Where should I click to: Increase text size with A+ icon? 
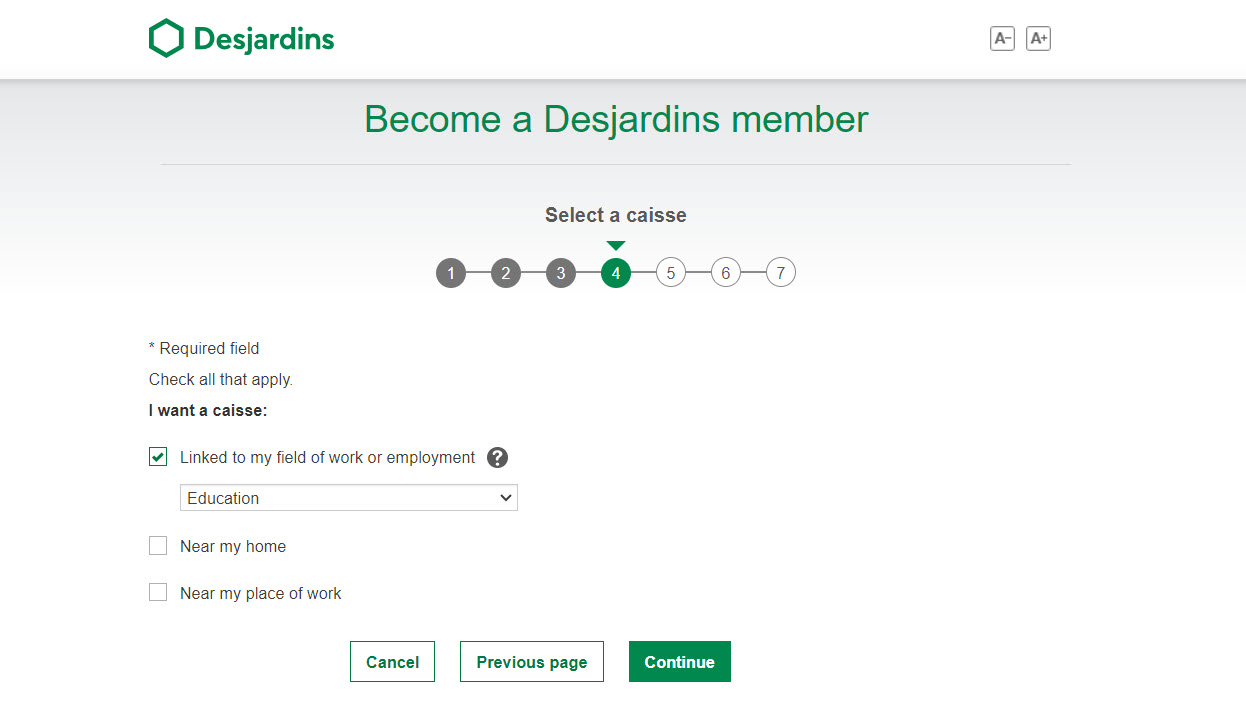[1039, 39]
